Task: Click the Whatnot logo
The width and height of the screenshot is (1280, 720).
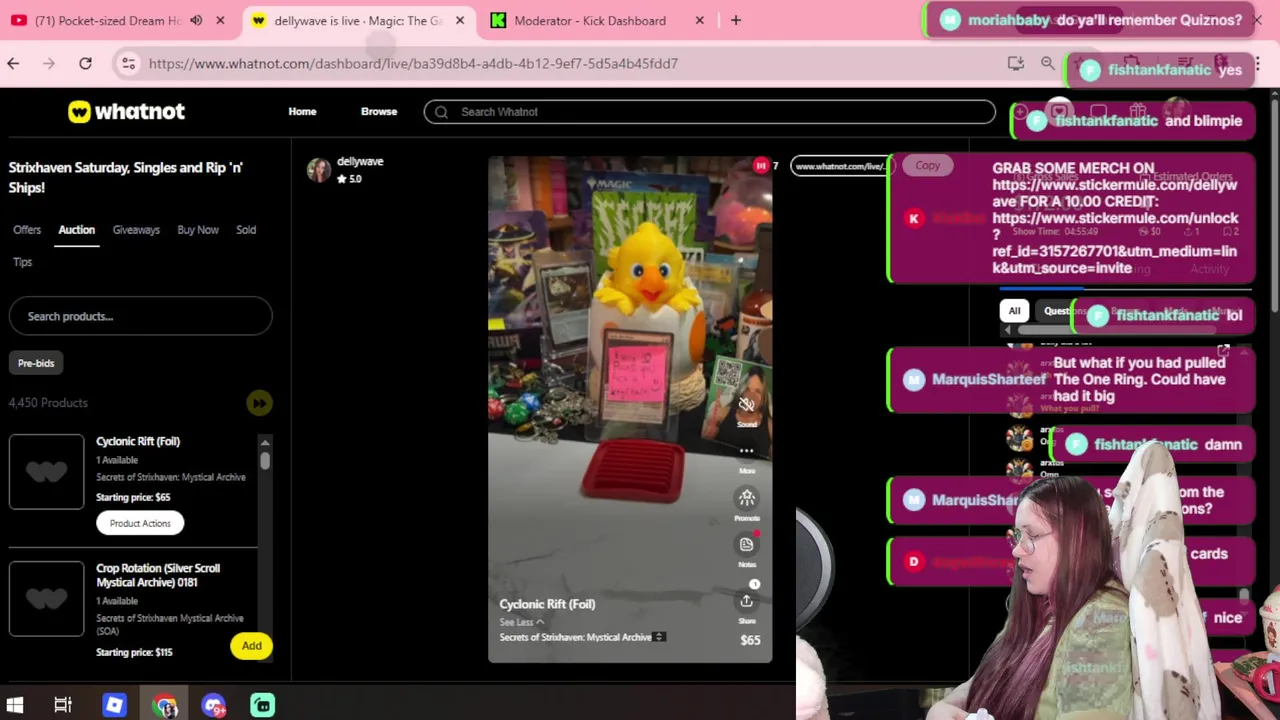Action: point(126,111)
